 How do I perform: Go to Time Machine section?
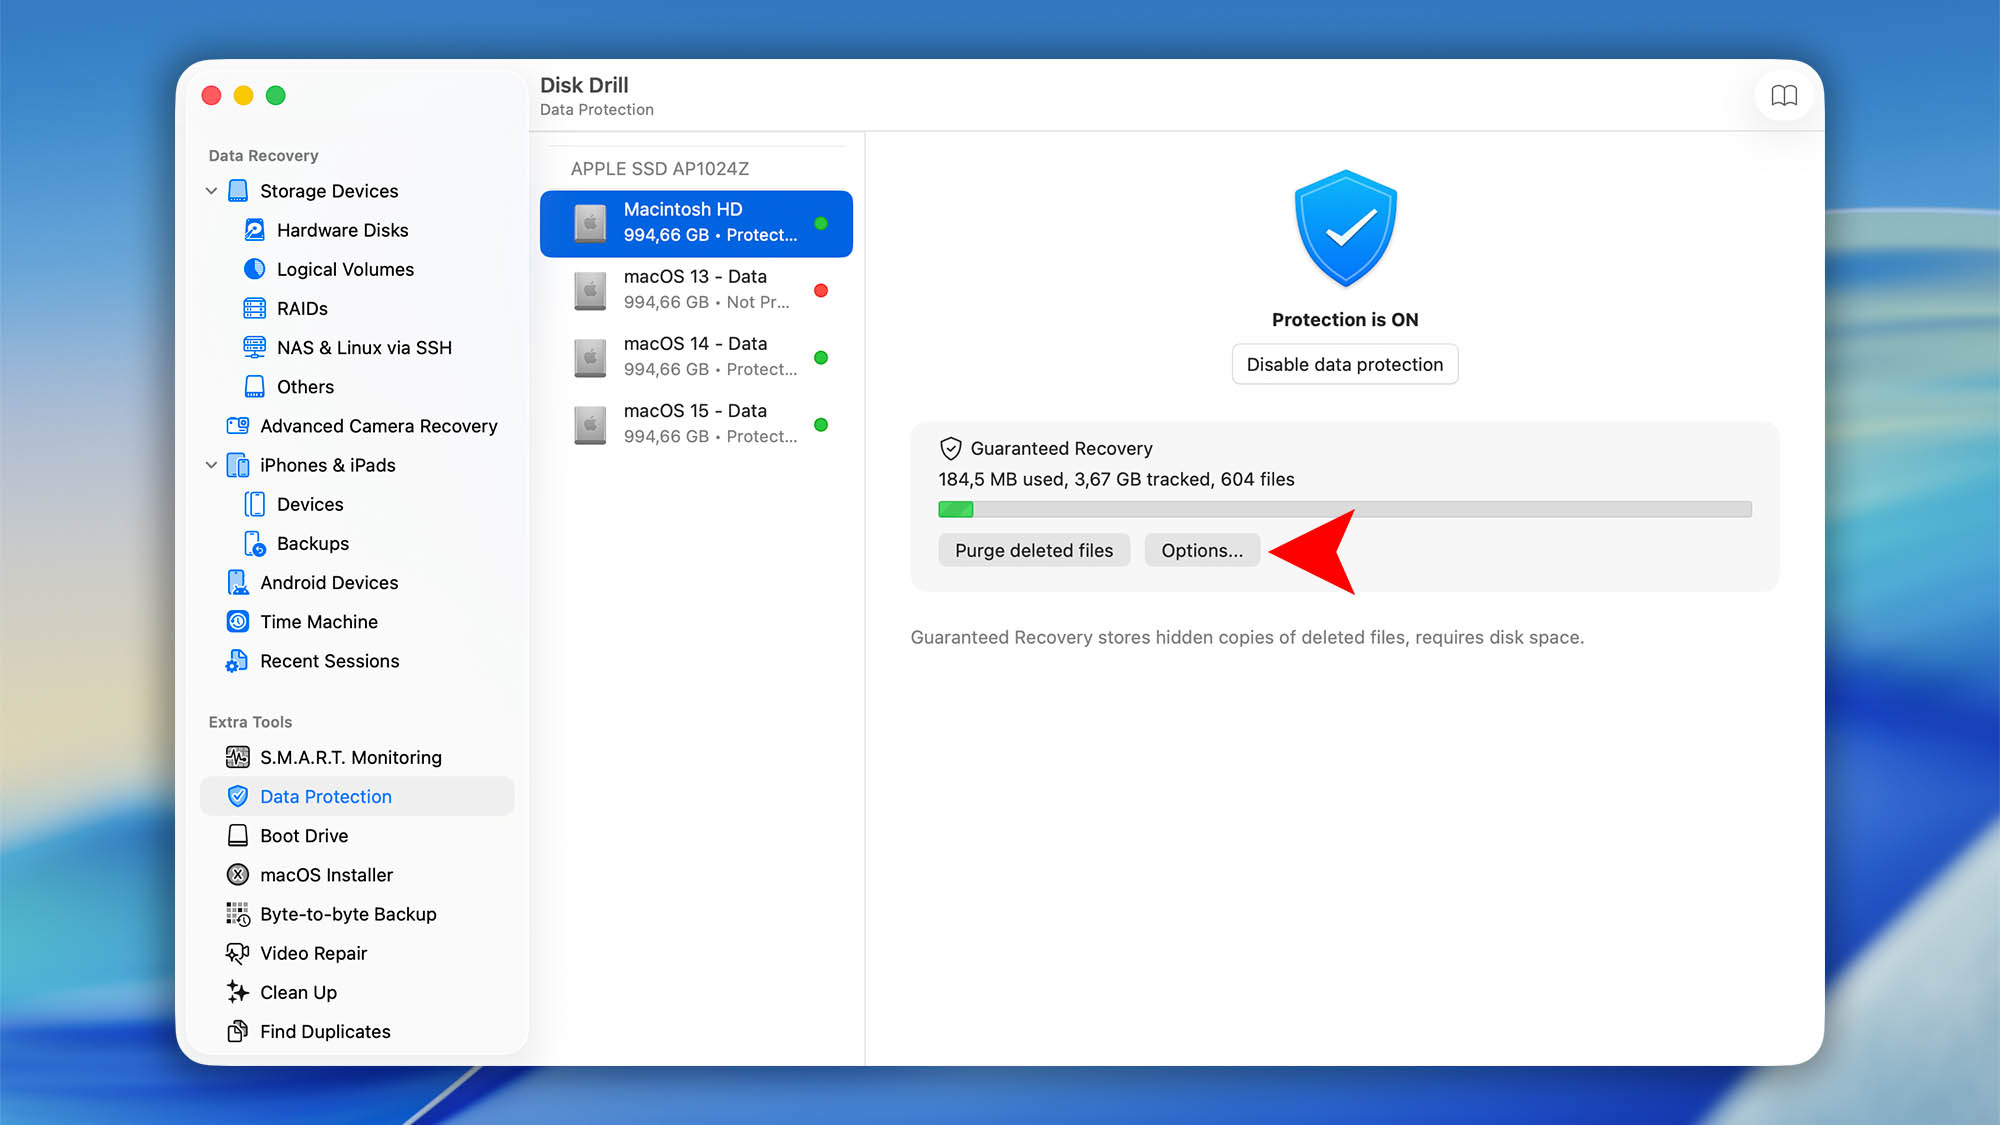[357, 621]
